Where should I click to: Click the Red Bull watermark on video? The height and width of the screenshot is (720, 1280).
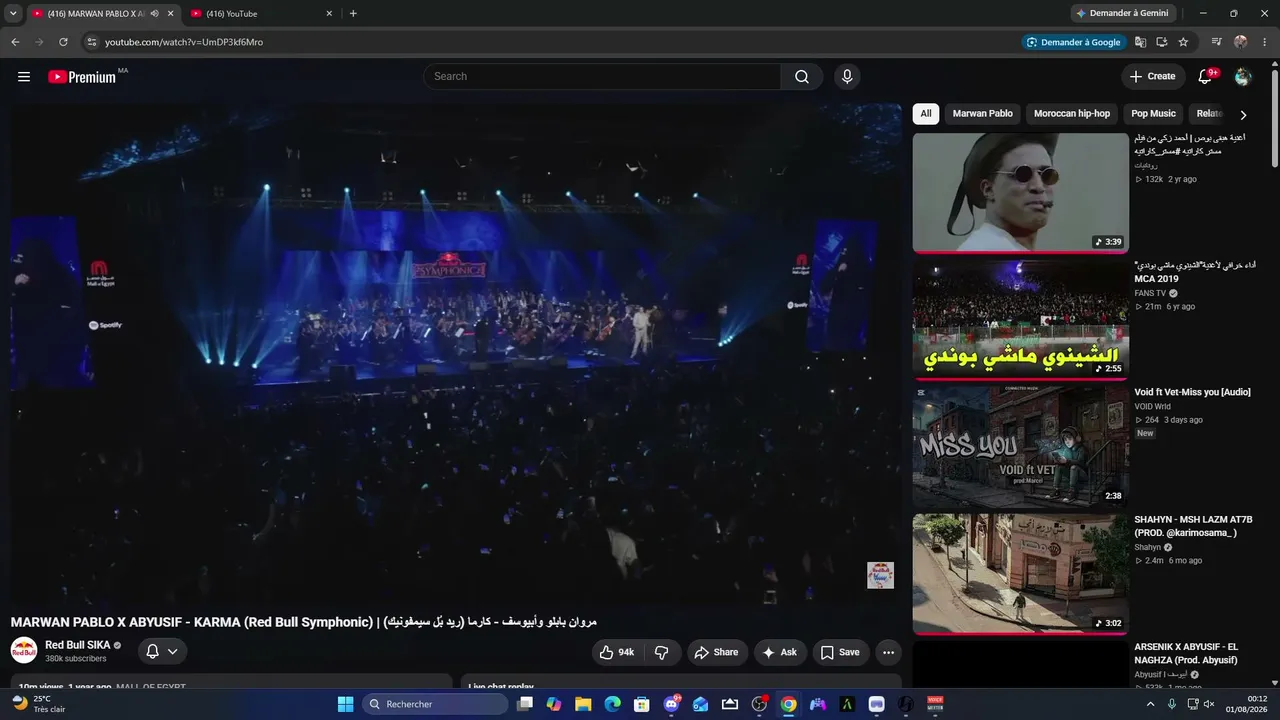pyautogui.click(x=880, y=575)
